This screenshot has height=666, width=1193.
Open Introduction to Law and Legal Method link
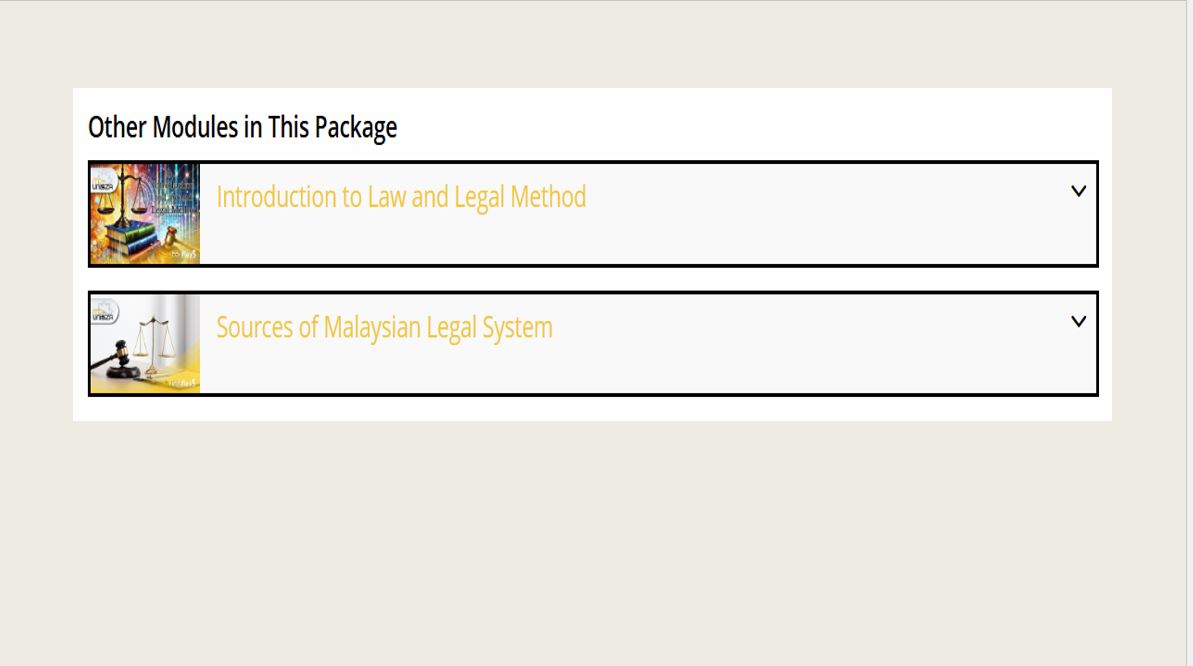[x=401, y=197]
